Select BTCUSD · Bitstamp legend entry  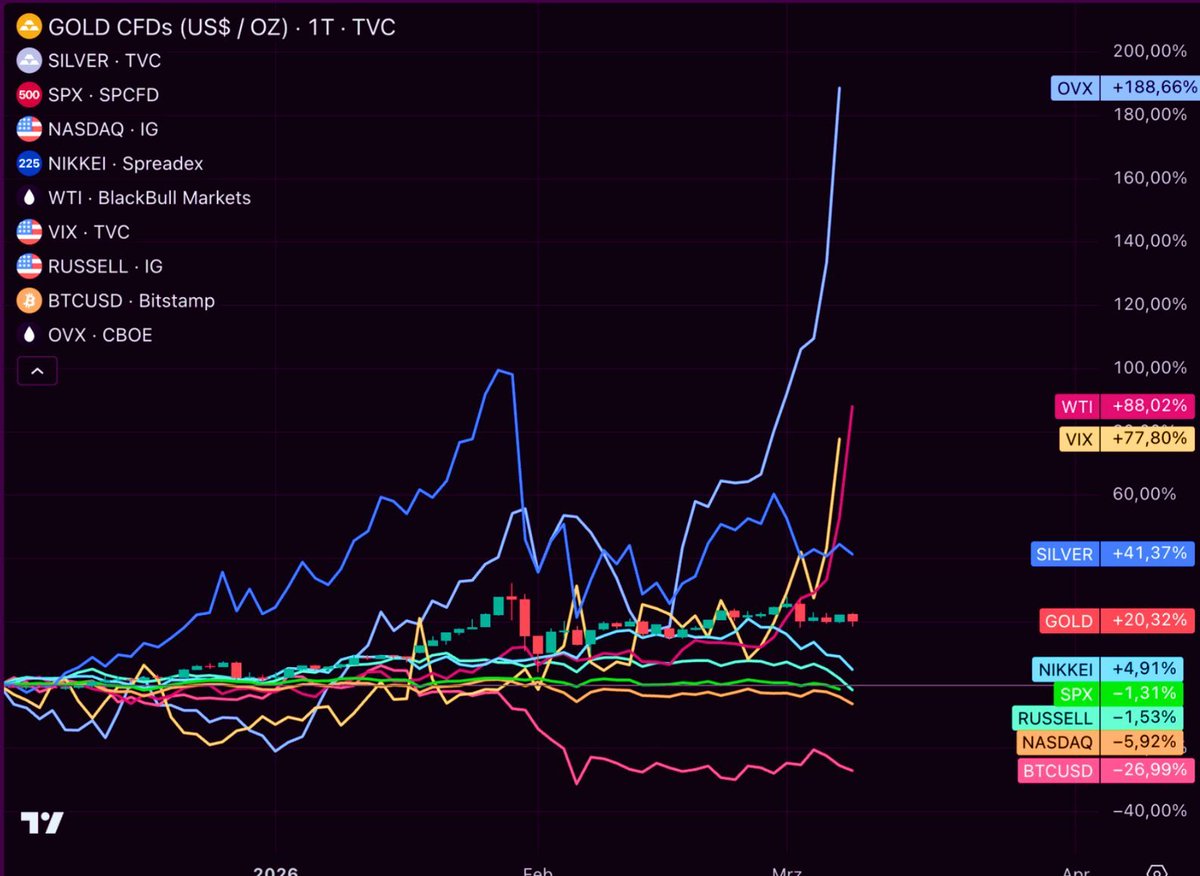click(131, 300)
